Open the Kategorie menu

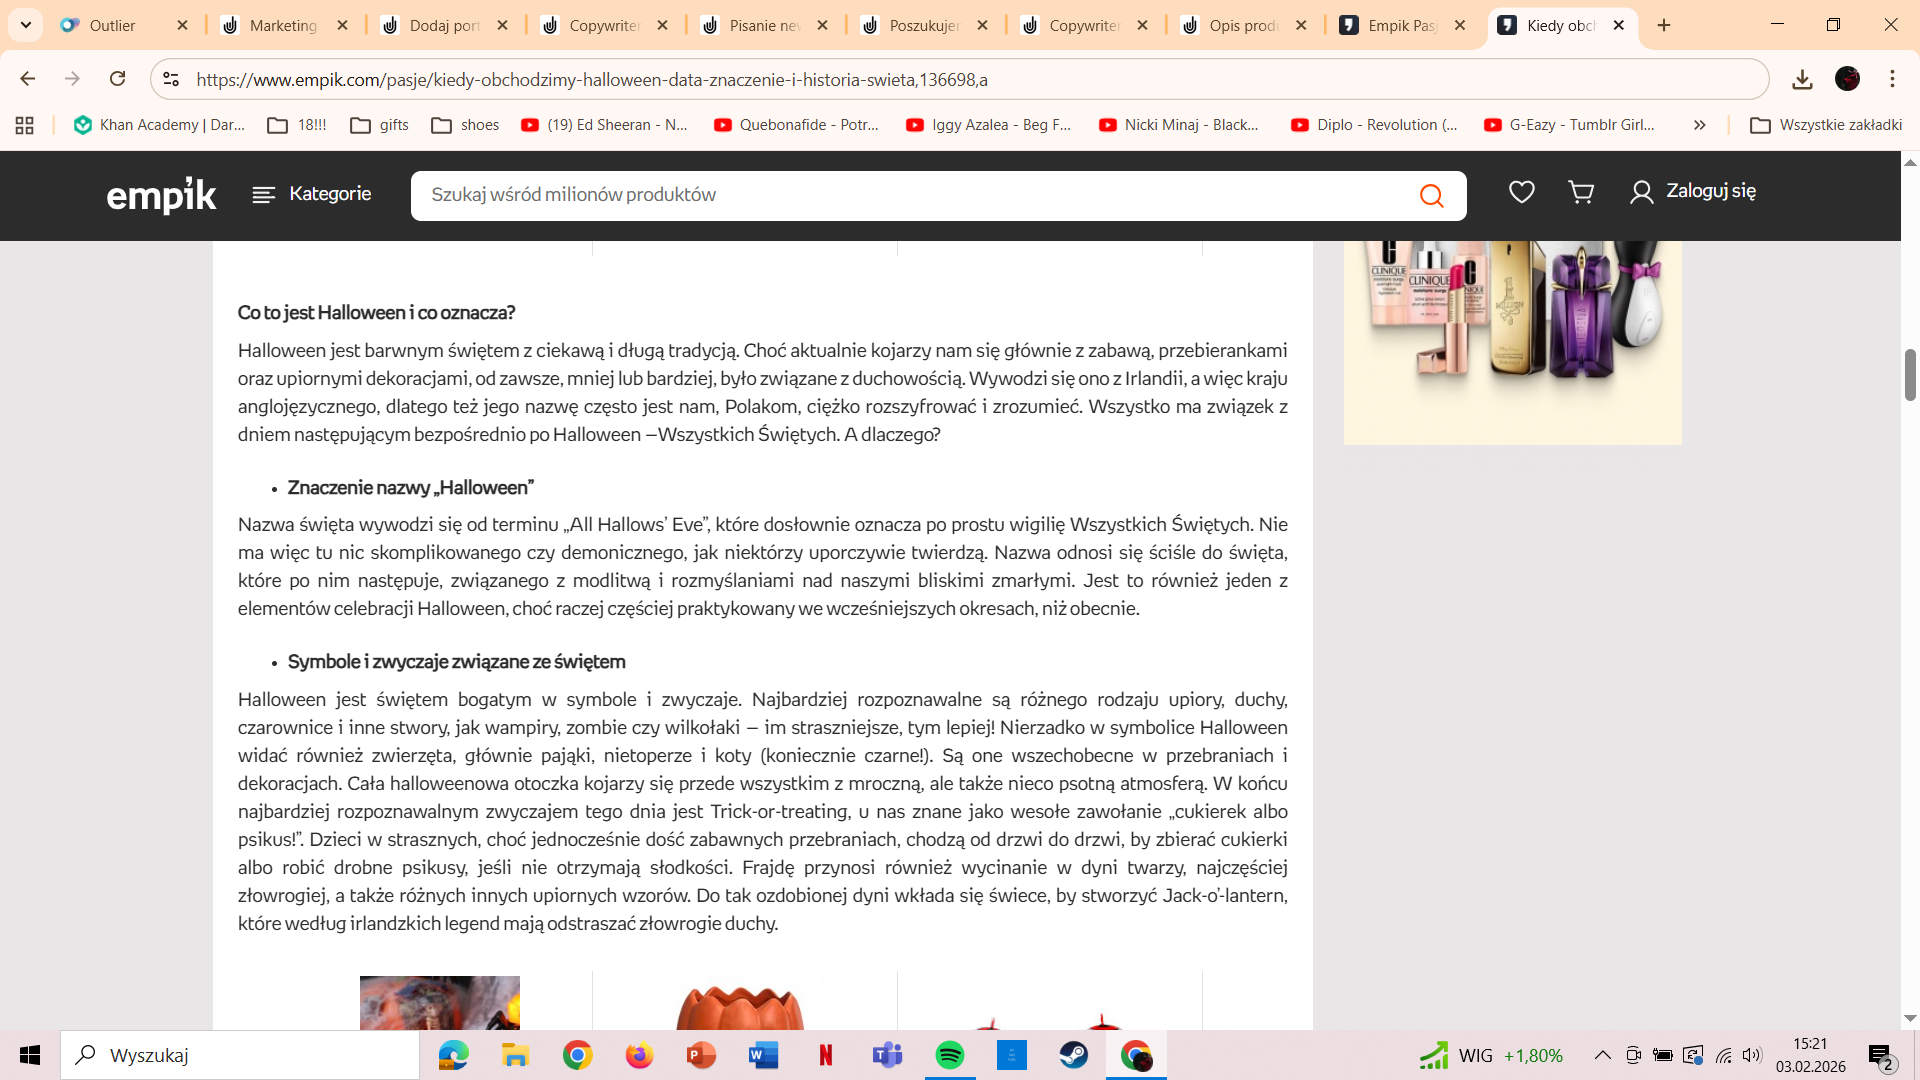[311, 194]
